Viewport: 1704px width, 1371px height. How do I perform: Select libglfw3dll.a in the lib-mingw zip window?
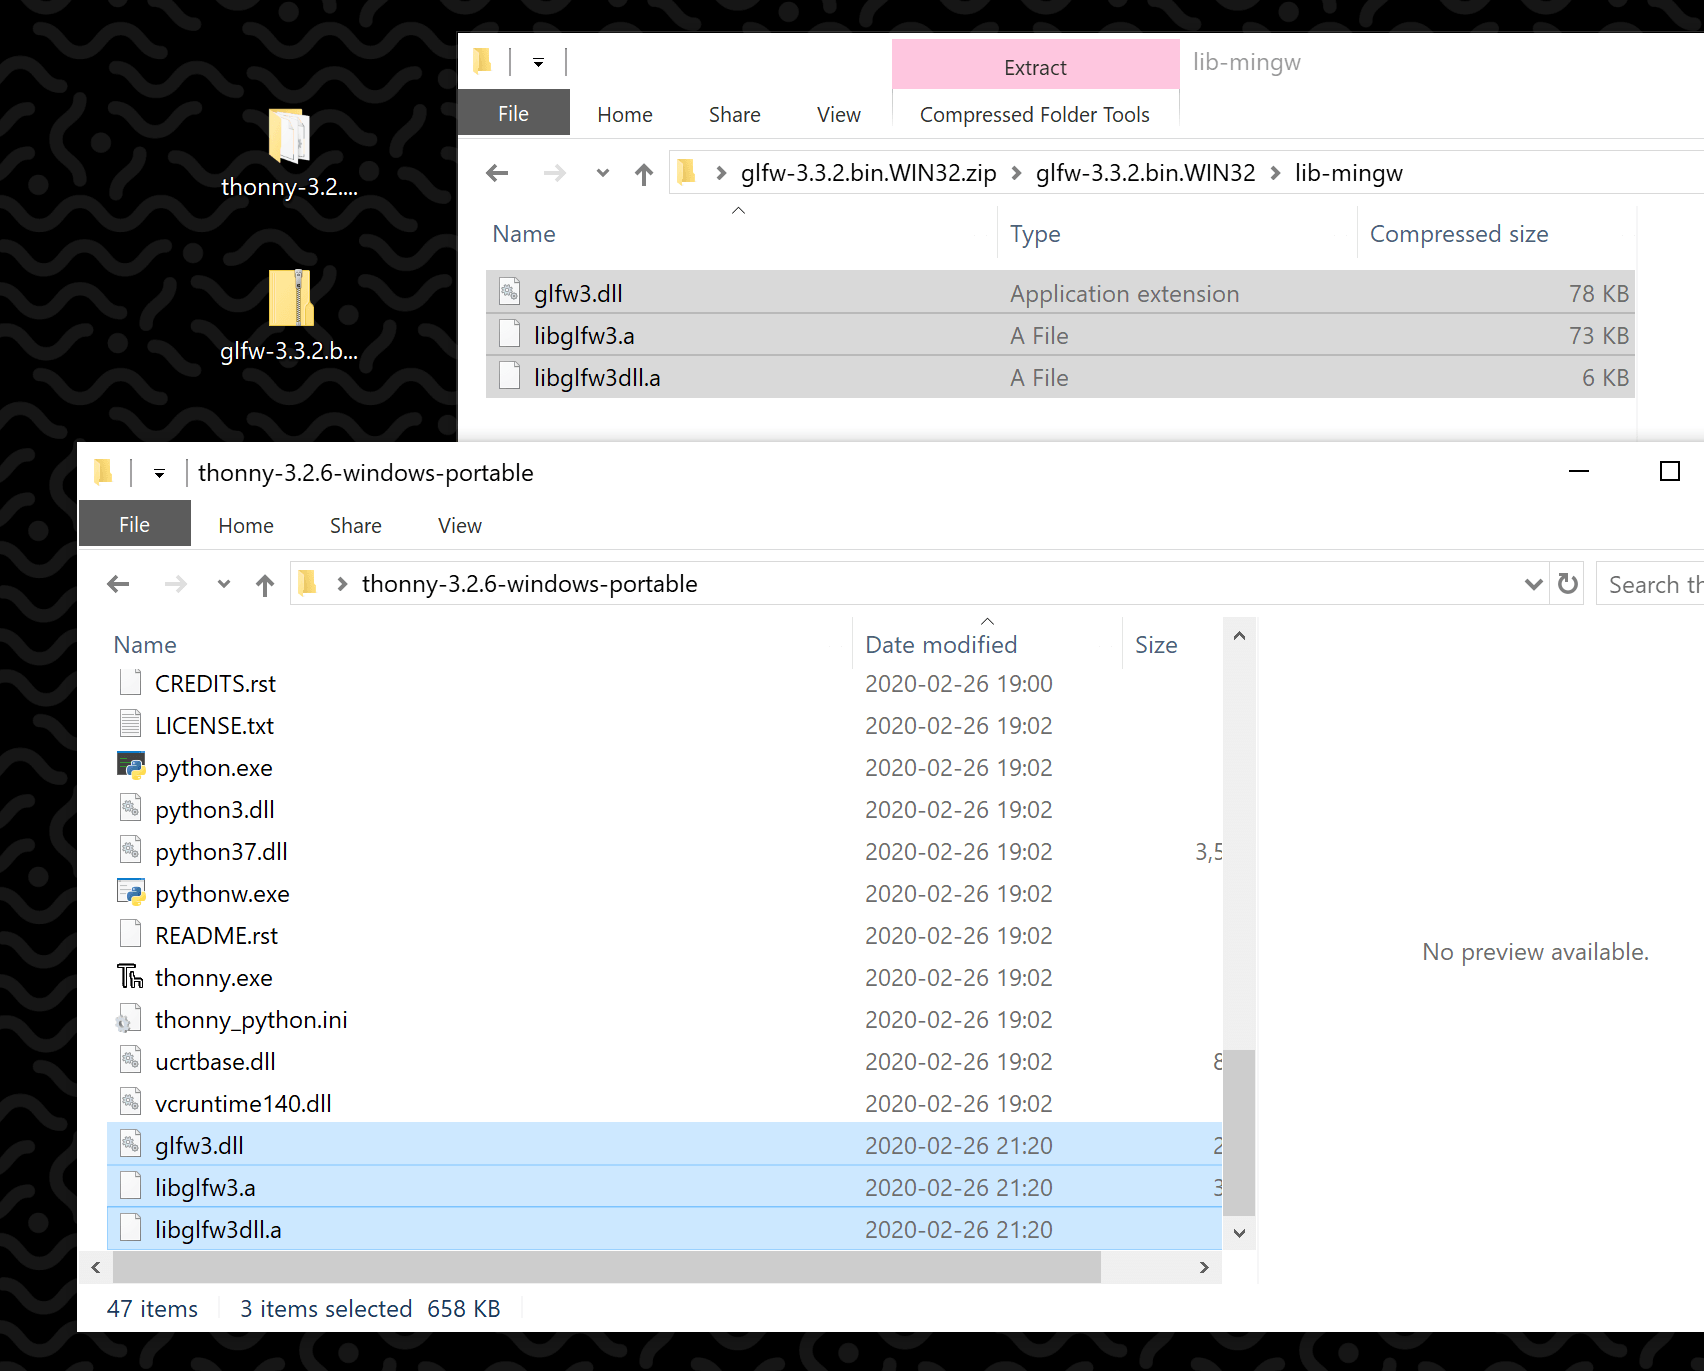pos(1060,377)
